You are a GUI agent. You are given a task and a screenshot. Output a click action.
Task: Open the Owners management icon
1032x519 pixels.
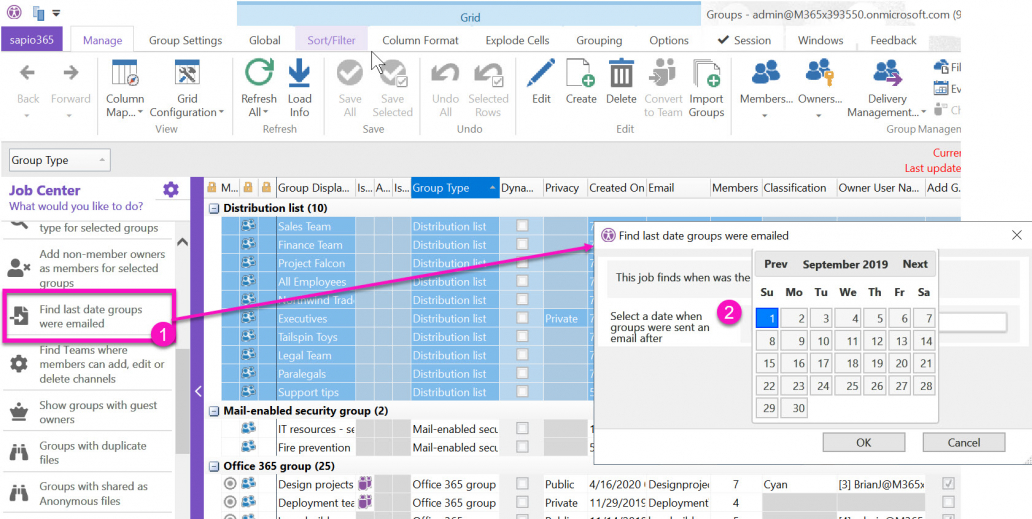(820, 72)
